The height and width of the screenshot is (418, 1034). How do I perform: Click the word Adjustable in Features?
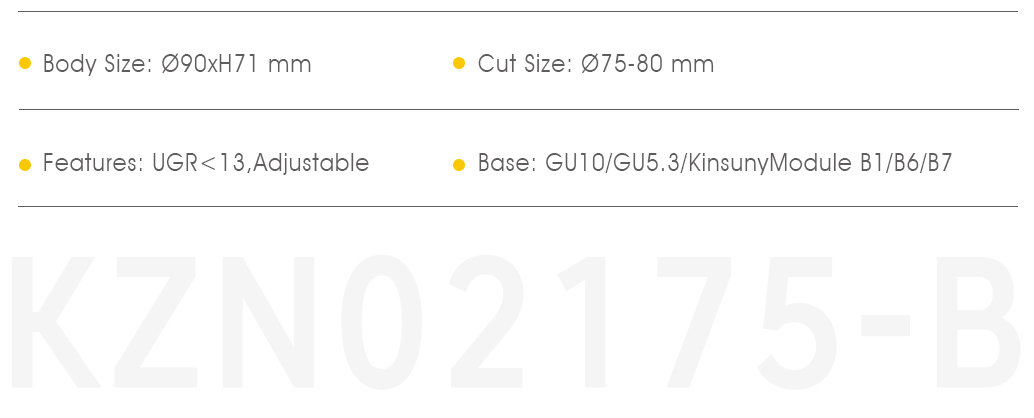tap(311, 163)
